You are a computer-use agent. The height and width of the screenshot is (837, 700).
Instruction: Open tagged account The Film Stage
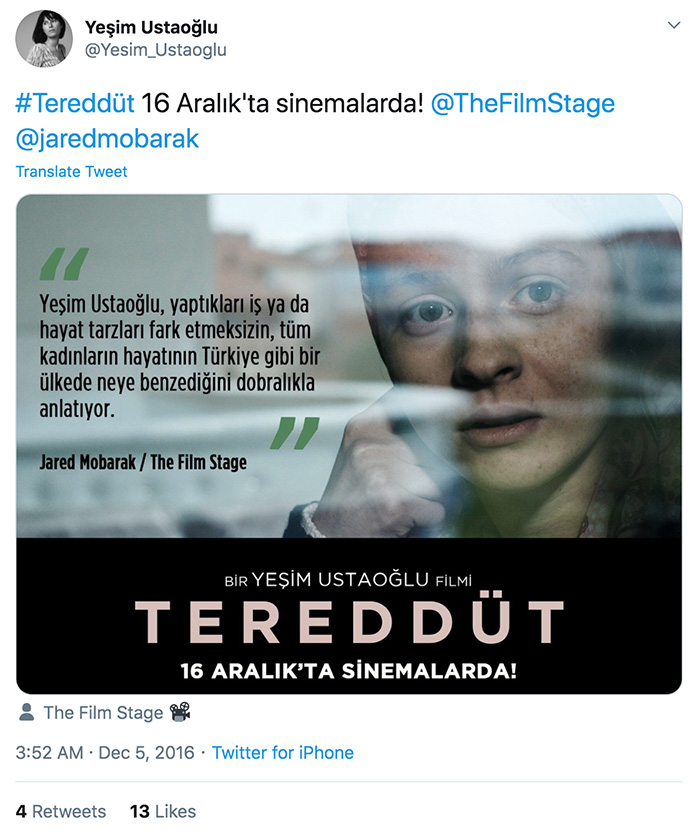click(103, 713)
